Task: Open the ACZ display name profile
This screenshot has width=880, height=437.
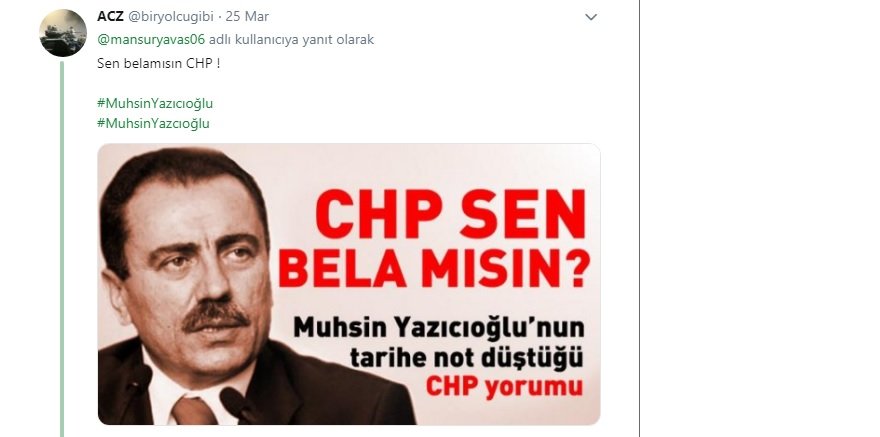Action: (110, 17)
